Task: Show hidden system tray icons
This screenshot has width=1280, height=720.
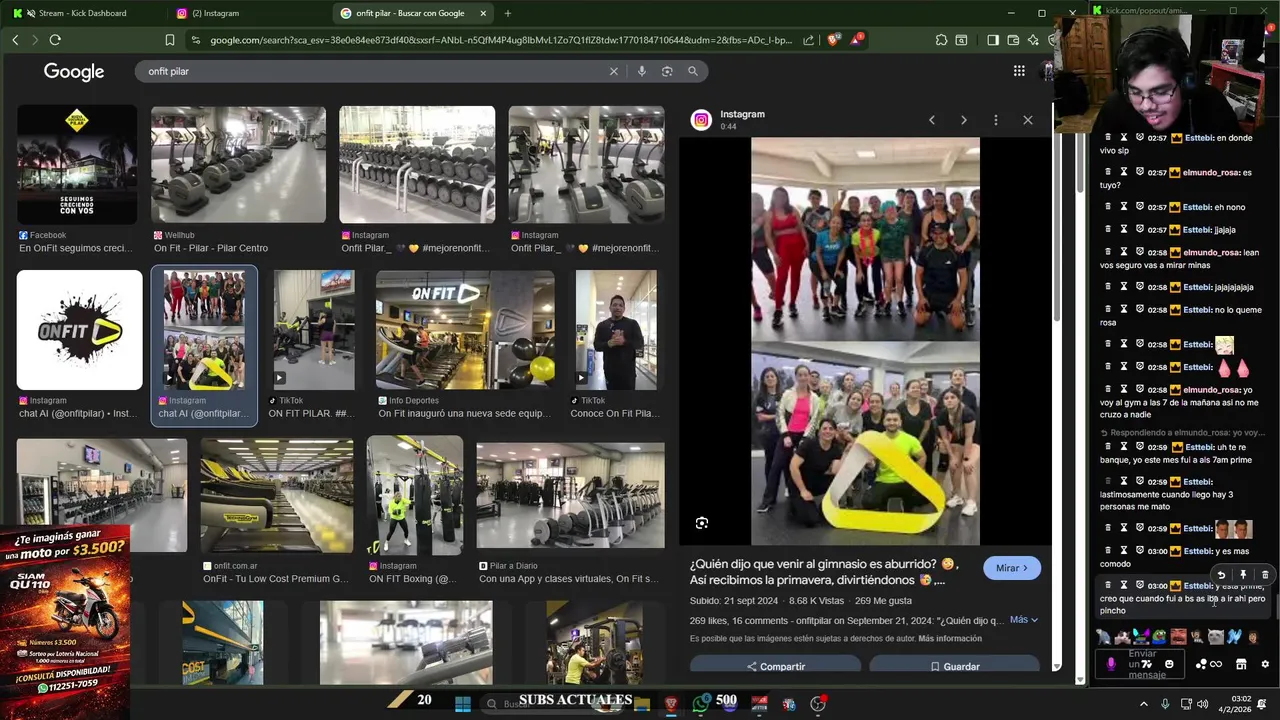Action: (x=1144, y=704)
